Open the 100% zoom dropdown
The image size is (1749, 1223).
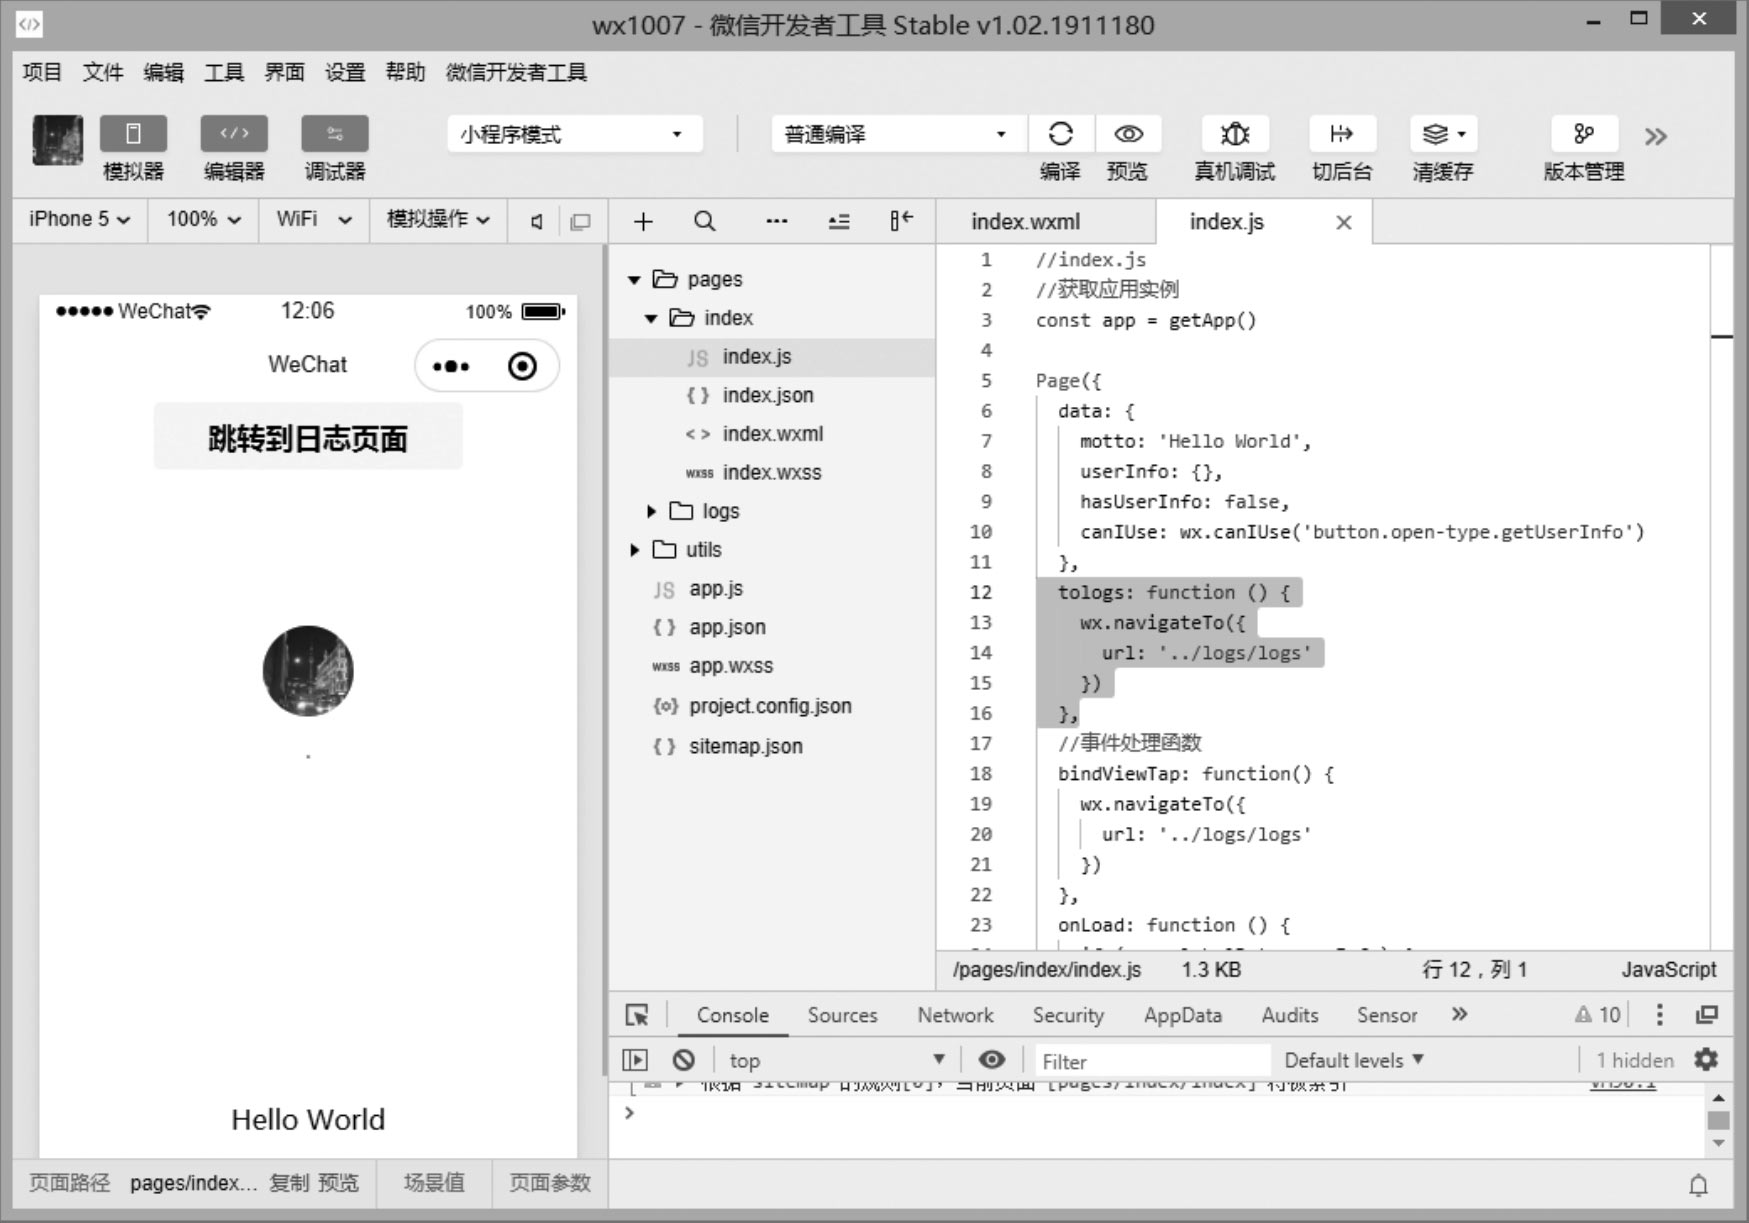pyautogui.click(x=204, y=219)
